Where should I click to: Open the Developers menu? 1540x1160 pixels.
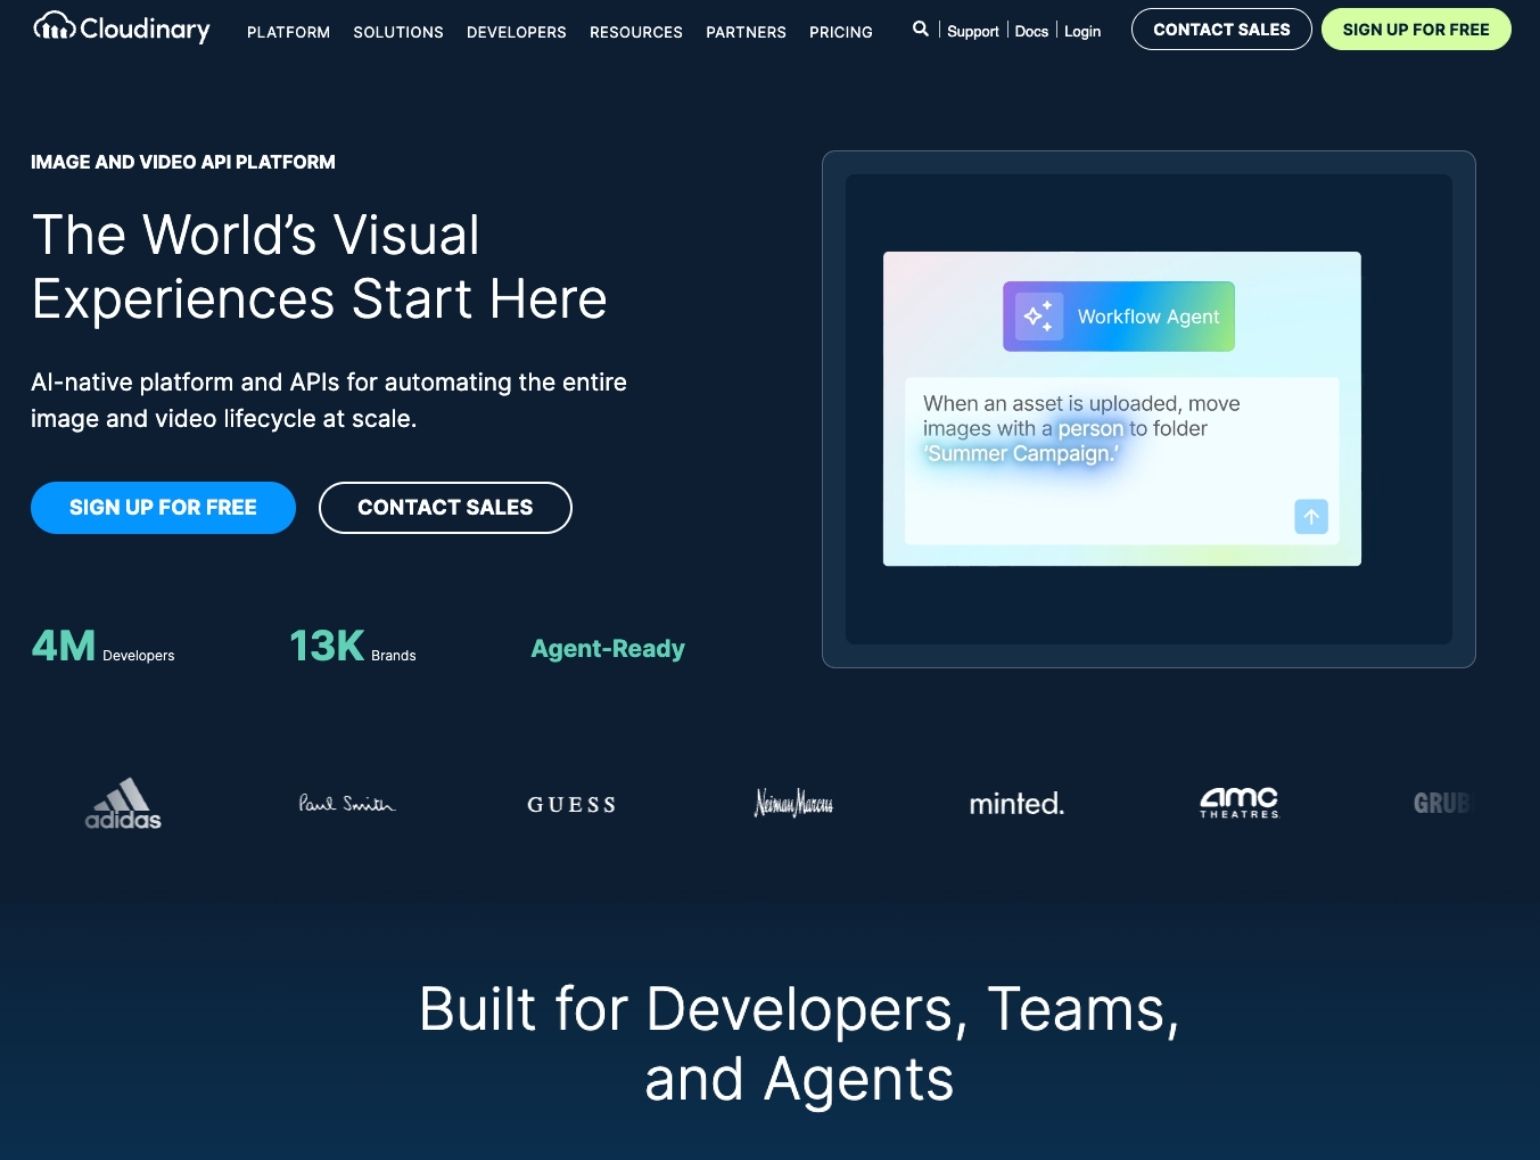[516, 32]
